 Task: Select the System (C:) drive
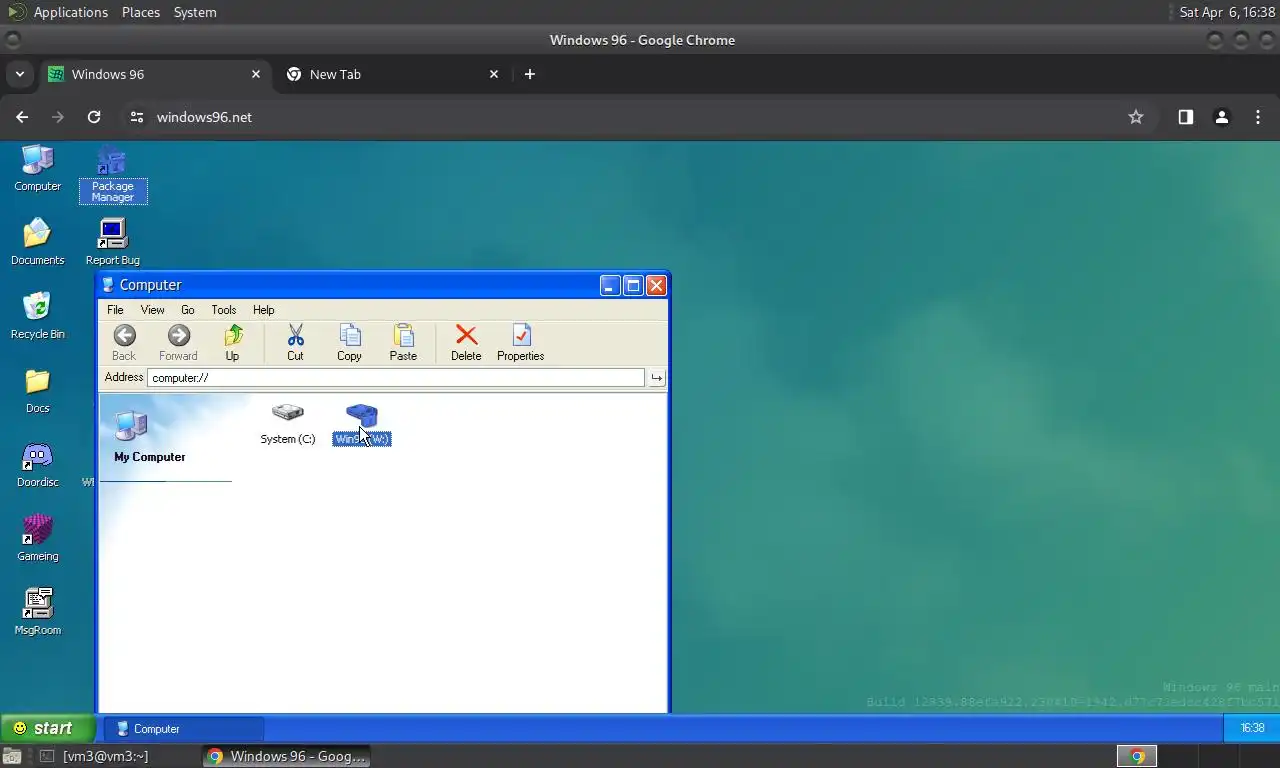(x=288, y=424)
